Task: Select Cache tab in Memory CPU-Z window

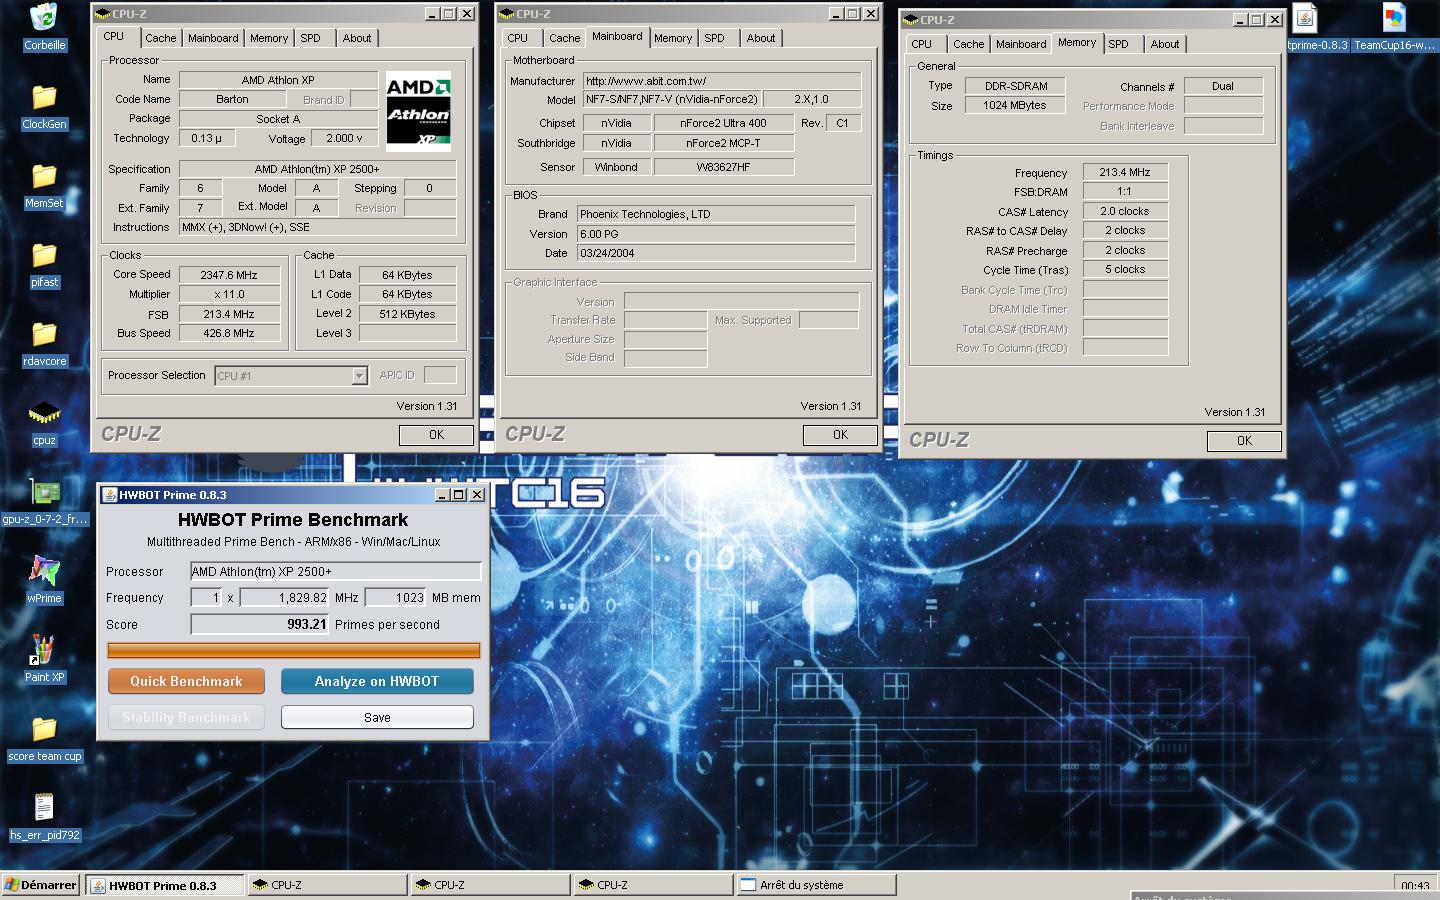Action: point(968,44)
